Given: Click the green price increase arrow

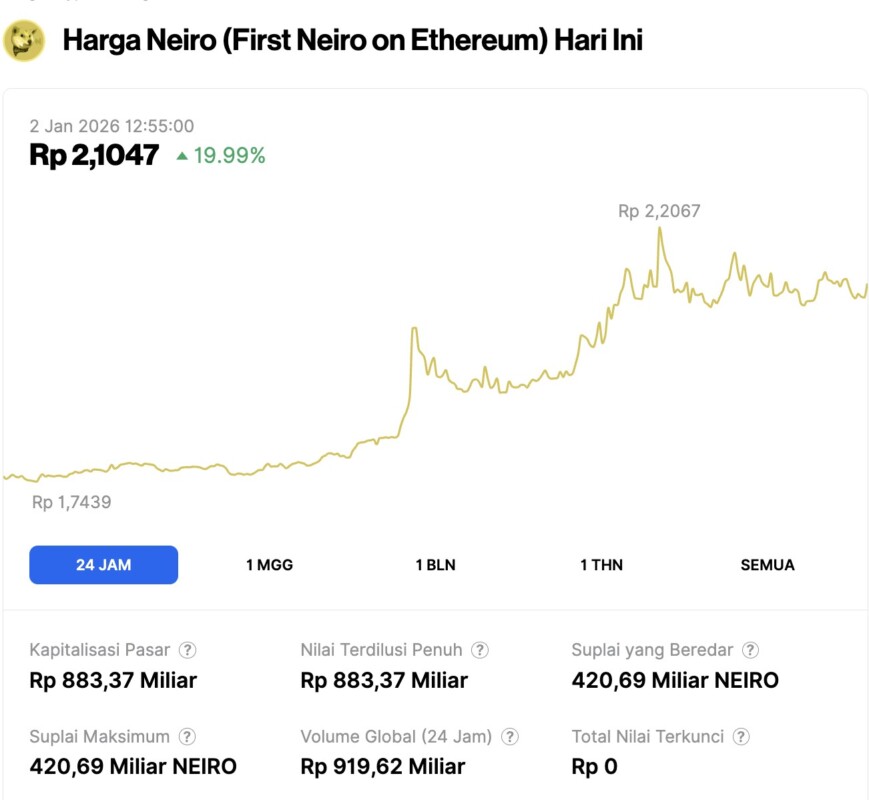Looking at the screenshot, I should click(181, 156).
